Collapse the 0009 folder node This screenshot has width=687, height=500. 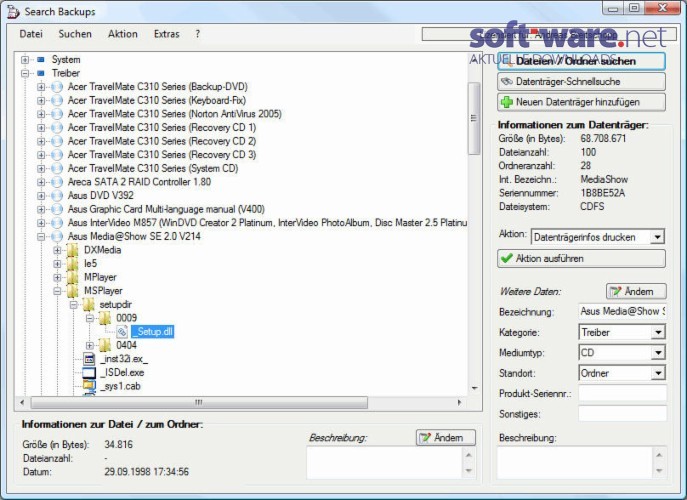point(90,318)
